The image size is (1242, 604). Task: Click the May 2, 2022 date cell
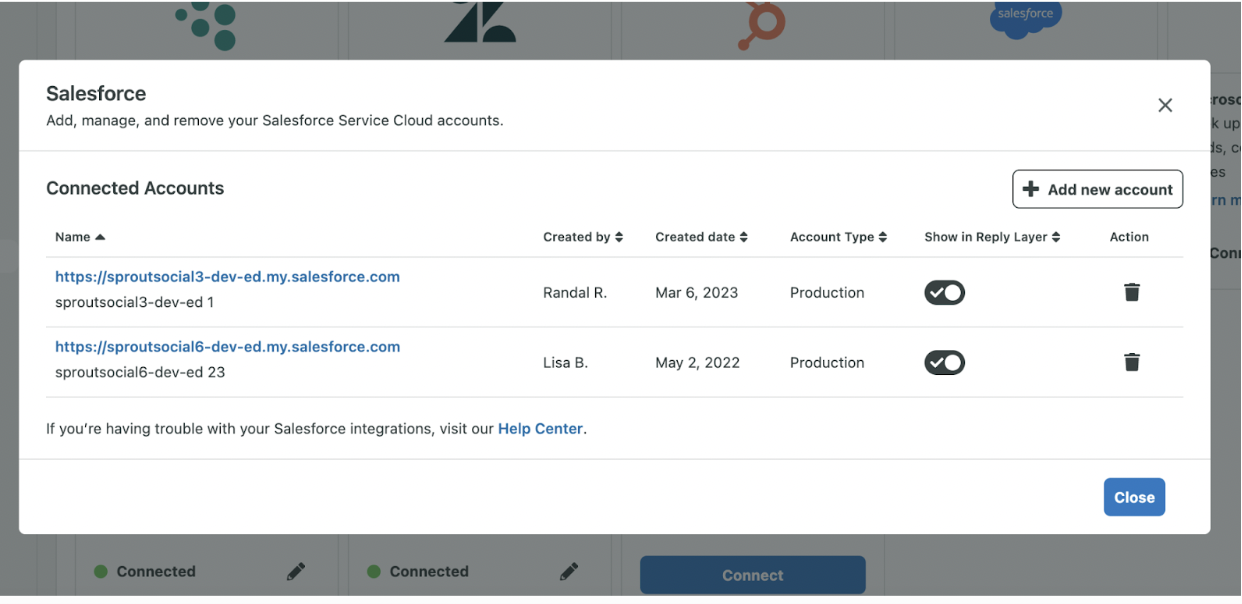[697, 362]
